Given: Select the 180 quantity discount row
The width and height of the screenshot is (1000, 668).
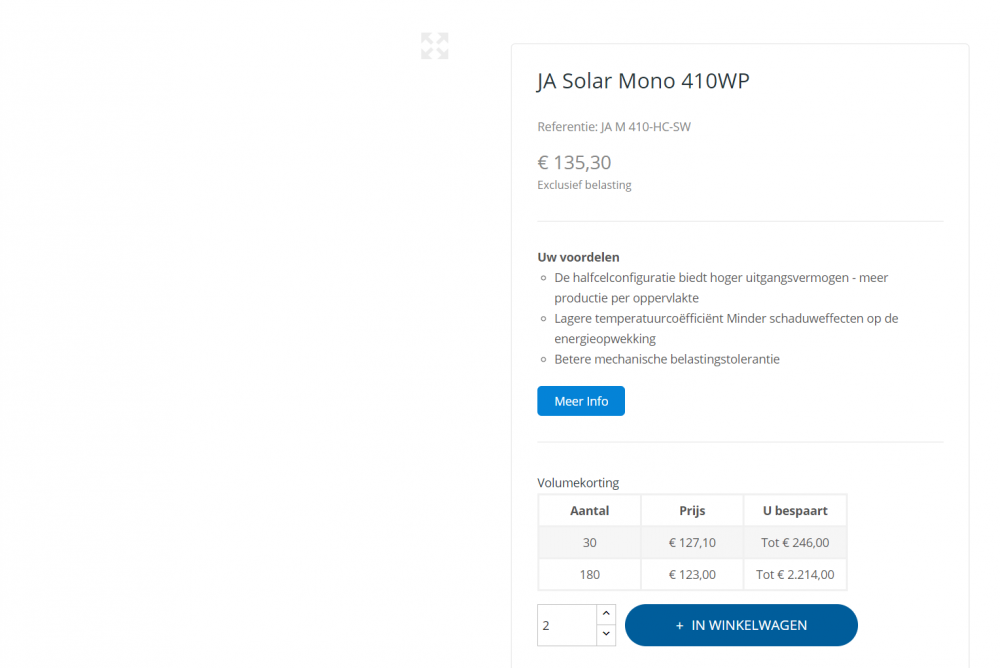Looking at the screenshot, I should click(589, 575).
